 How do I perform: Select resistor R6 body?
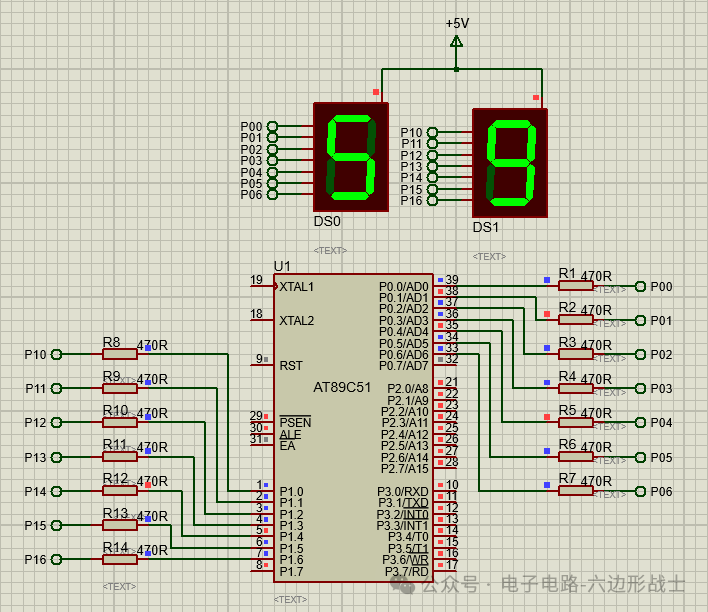pyautogui.click(x=575, y=457)
